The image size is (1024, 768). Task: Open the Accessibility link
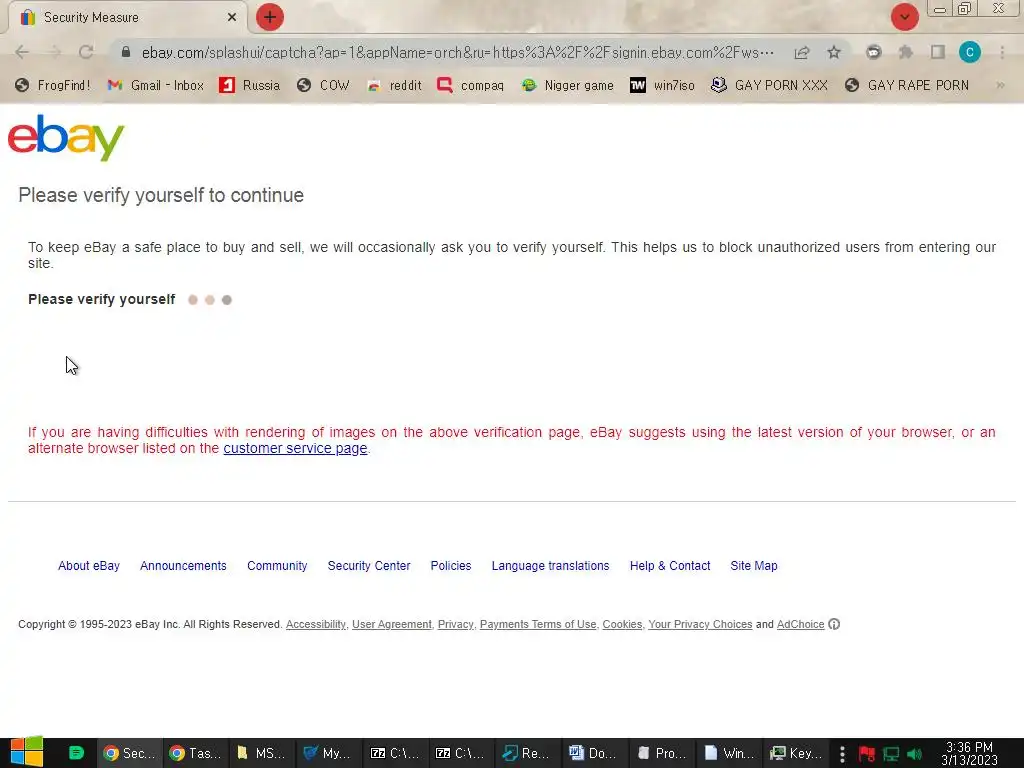pyautogui.click(x=316, y=624)
